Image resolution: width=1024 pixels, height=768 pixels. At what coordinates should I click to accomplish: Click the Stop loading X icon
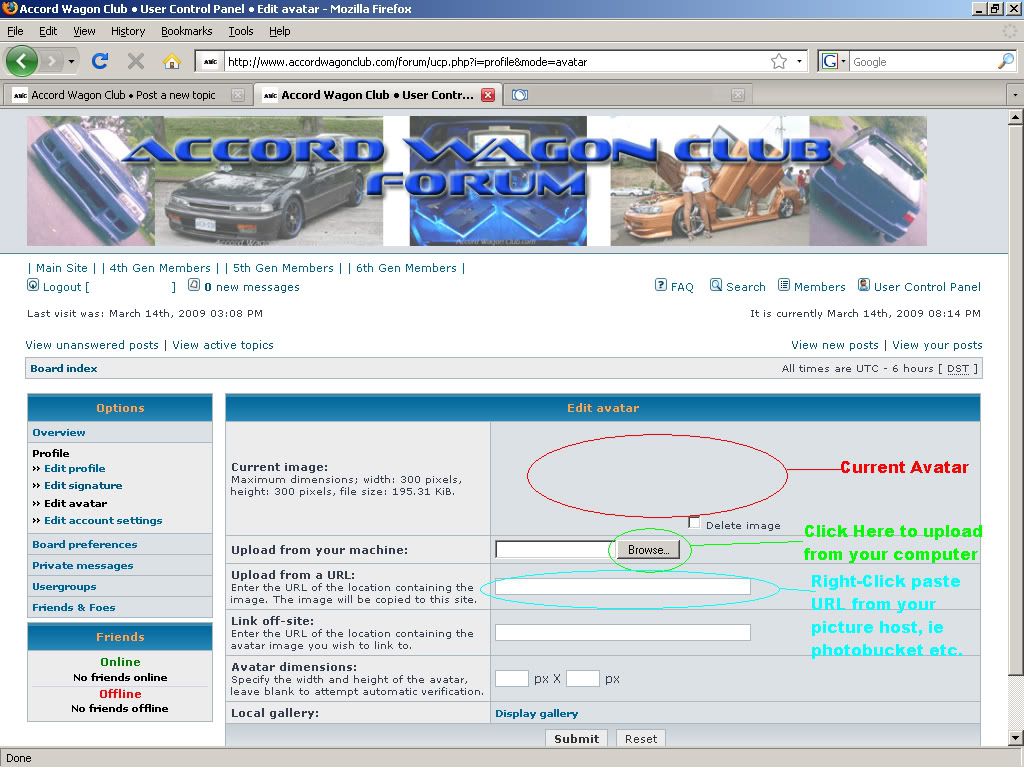click(x=136, y=61)
